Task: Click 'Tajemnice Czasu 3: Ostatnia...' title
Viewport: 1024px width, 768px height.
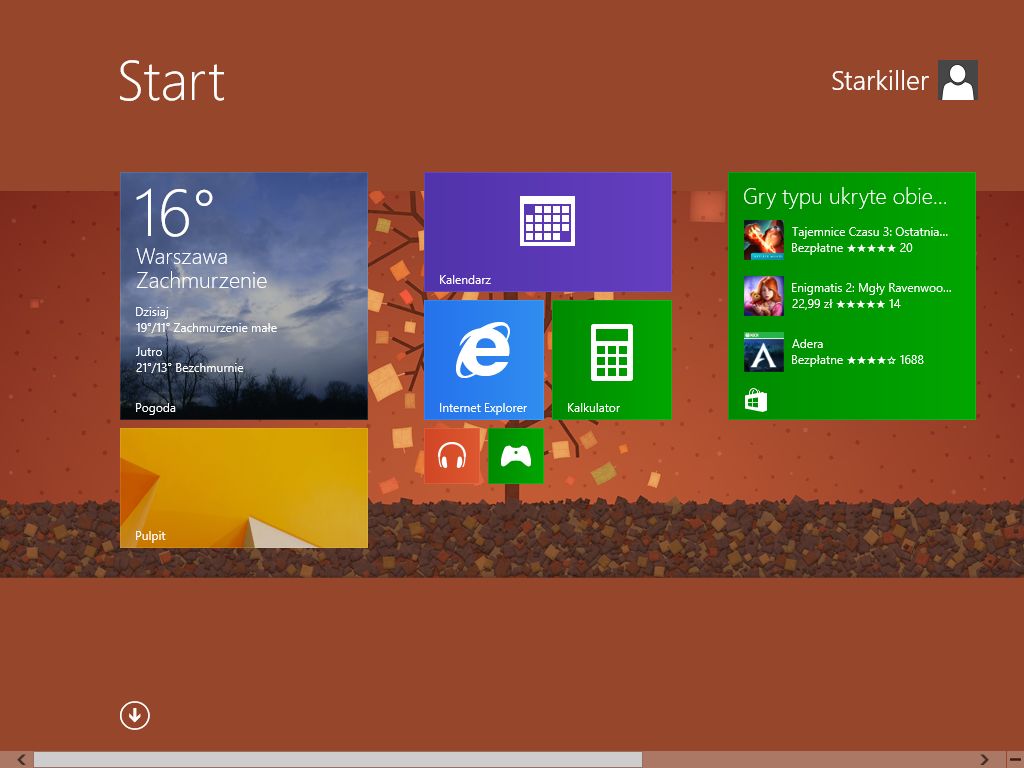Action: coord(869,231)
